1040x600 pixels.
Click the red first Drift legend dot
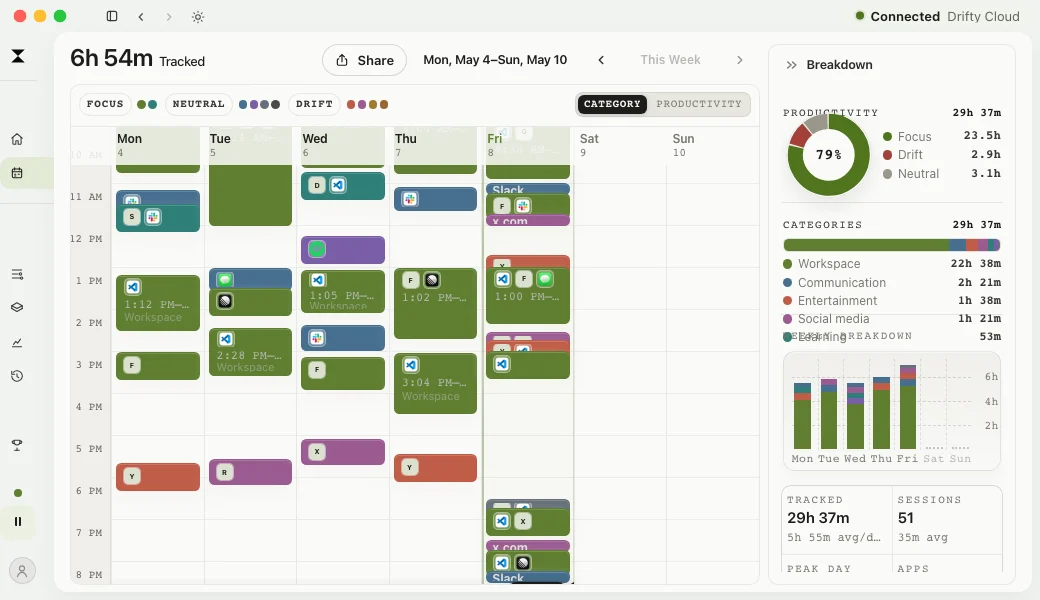352,104
